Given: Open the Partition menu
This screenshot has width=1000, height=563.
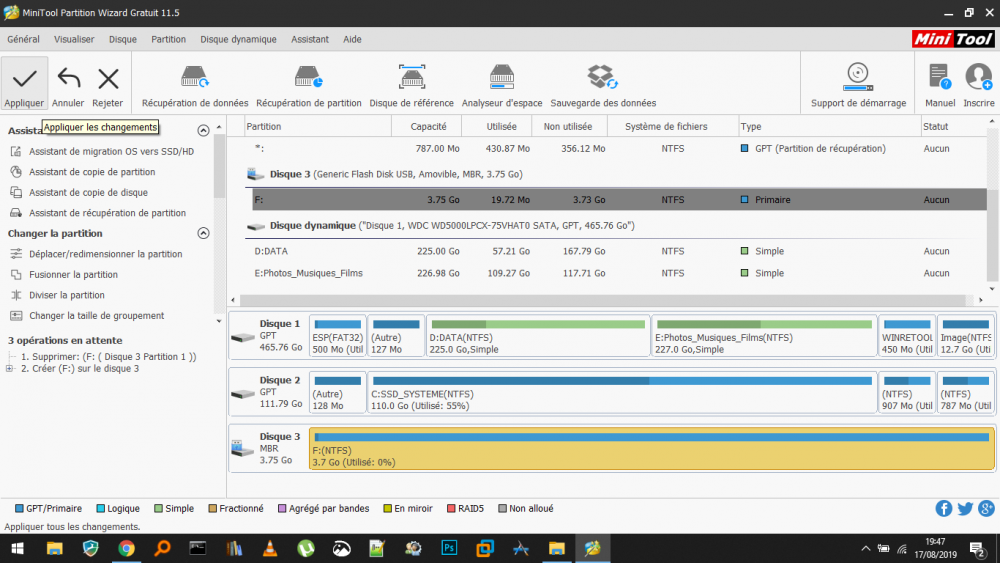Looking at the screenshot, I should [x=168, y=39].
